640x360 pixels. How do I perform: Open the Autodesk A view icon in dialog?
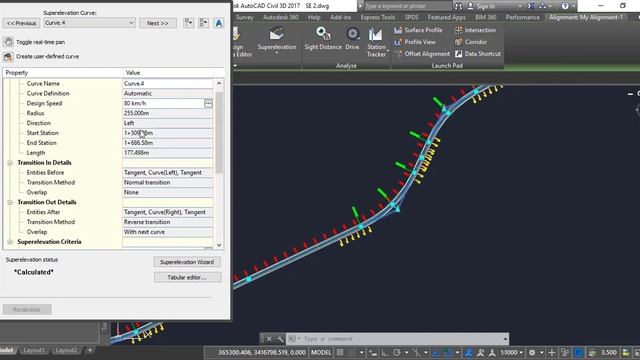[219, 23]
